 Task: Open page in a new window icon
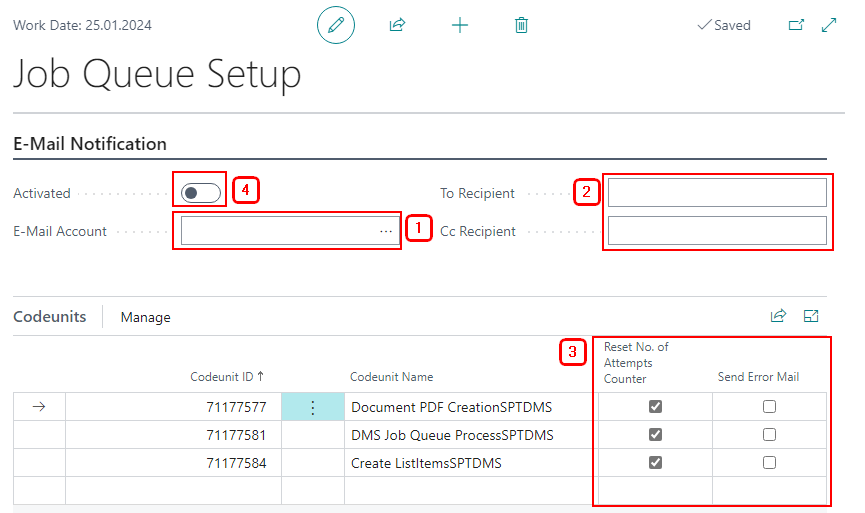tap(796, 25)
